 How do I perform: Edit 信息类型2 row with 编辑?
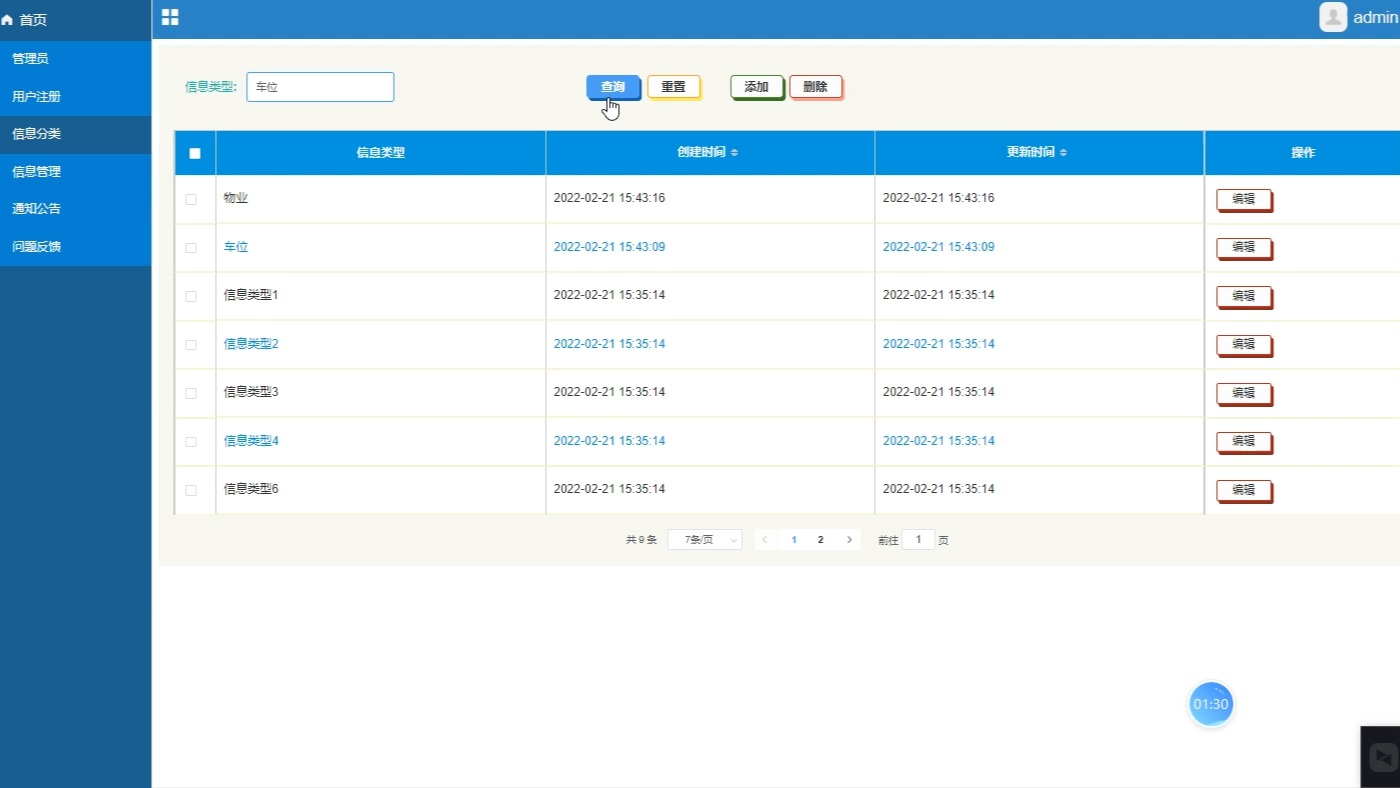[x=1244, y=345]
